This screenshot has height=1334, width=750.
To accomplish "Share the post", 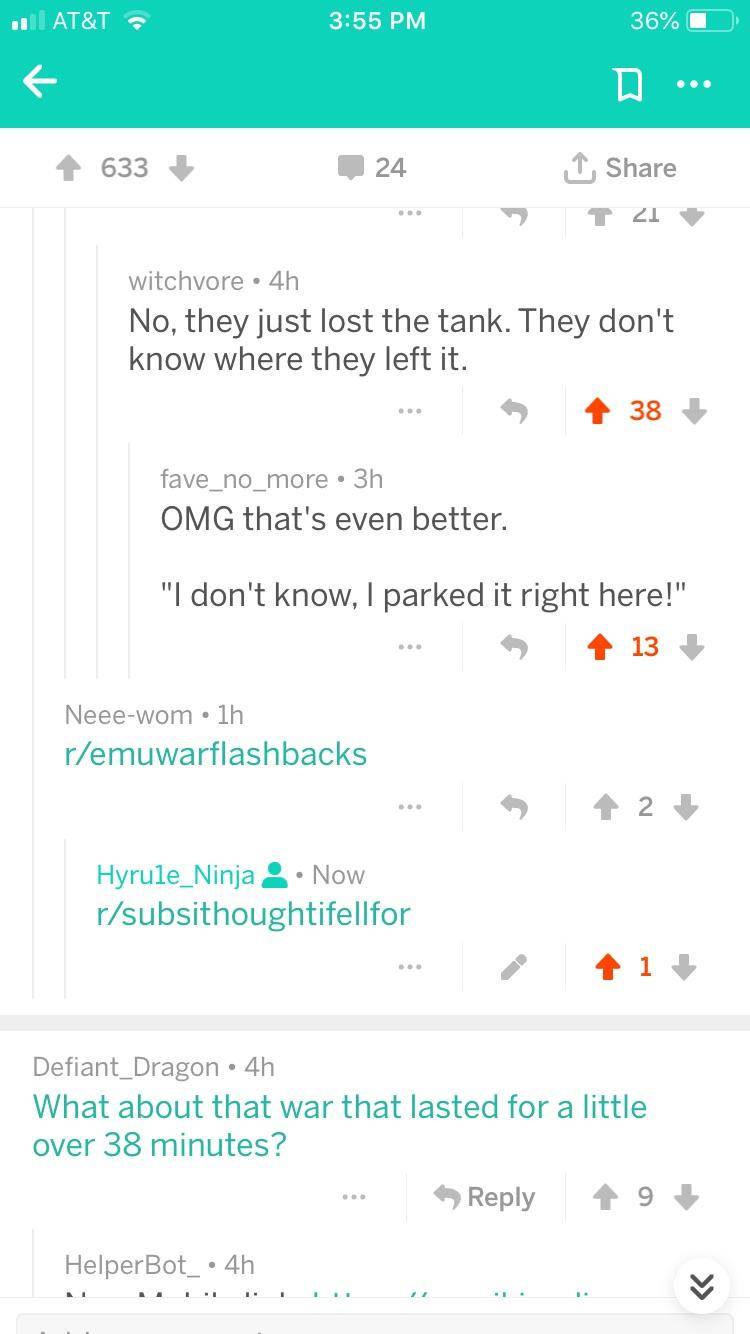I will 620,168.
